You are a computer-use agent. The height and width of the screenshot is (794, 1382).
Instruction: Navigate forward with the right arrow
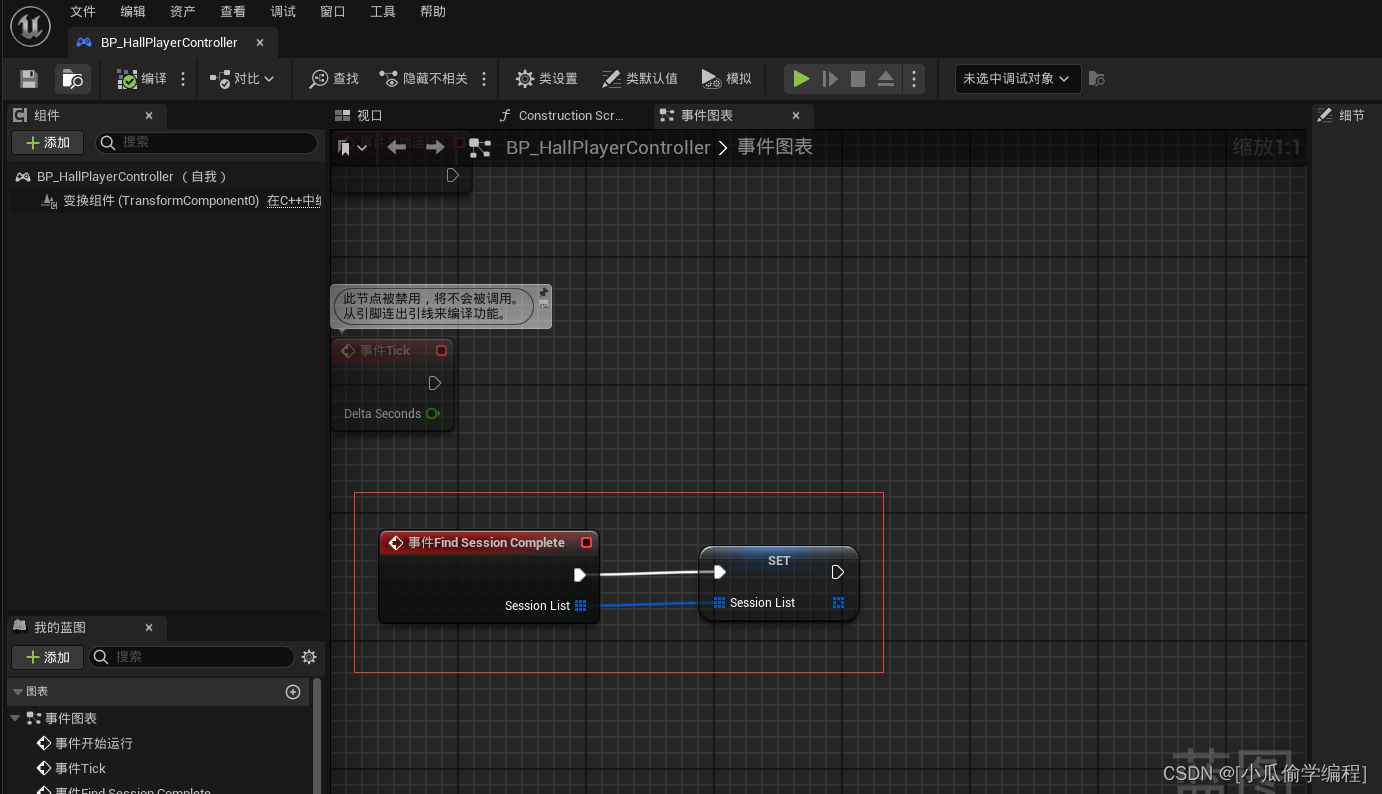pos(435,147)
